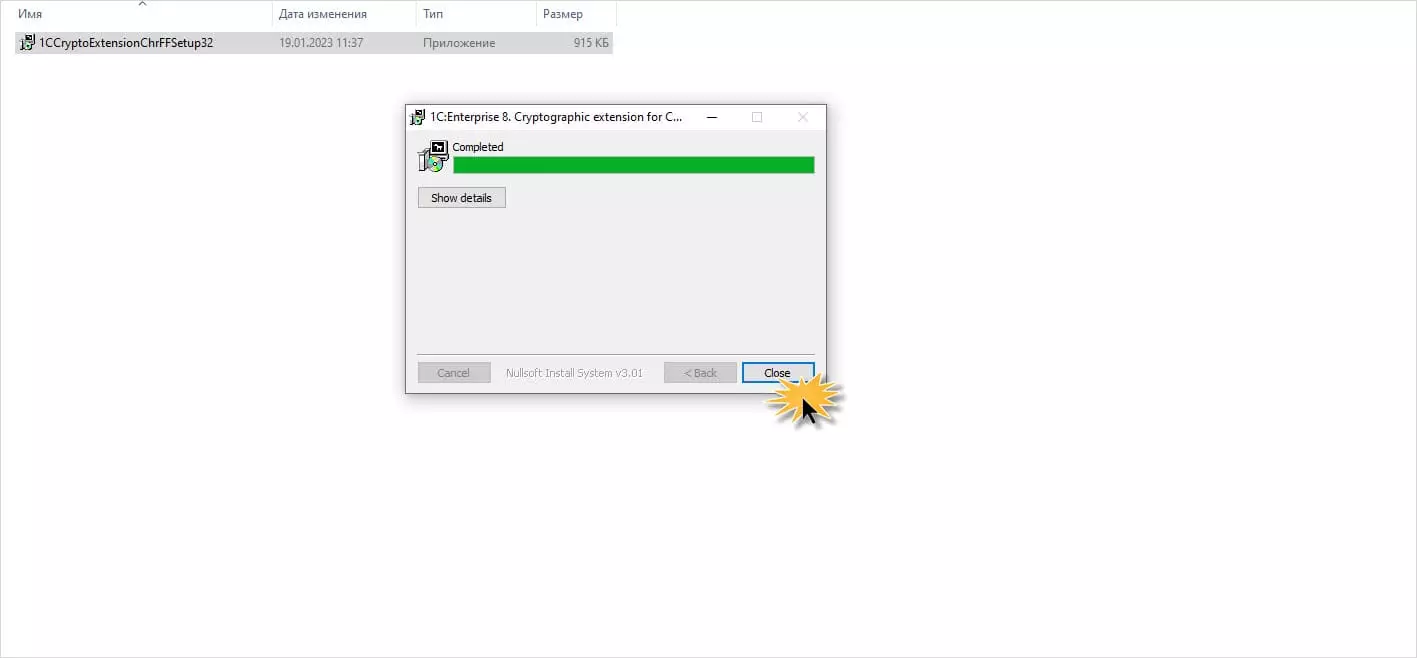Select the 1CCryptoExtensionChrFFSetup32 file name
This screenshot has width=1417, height=658.
click(125, 43)
